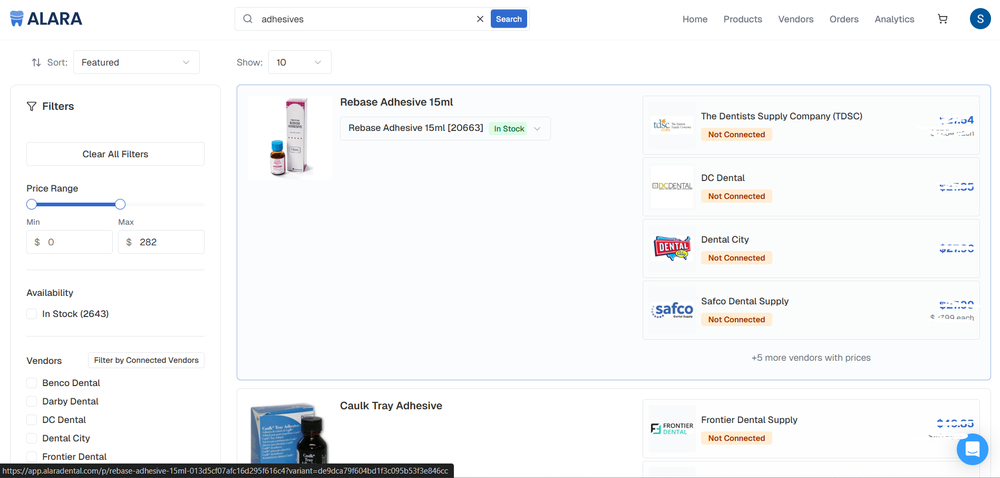Screen dimensions: 1000x478
Task: Clear the search text with X icon
Action: click(480, 19)
